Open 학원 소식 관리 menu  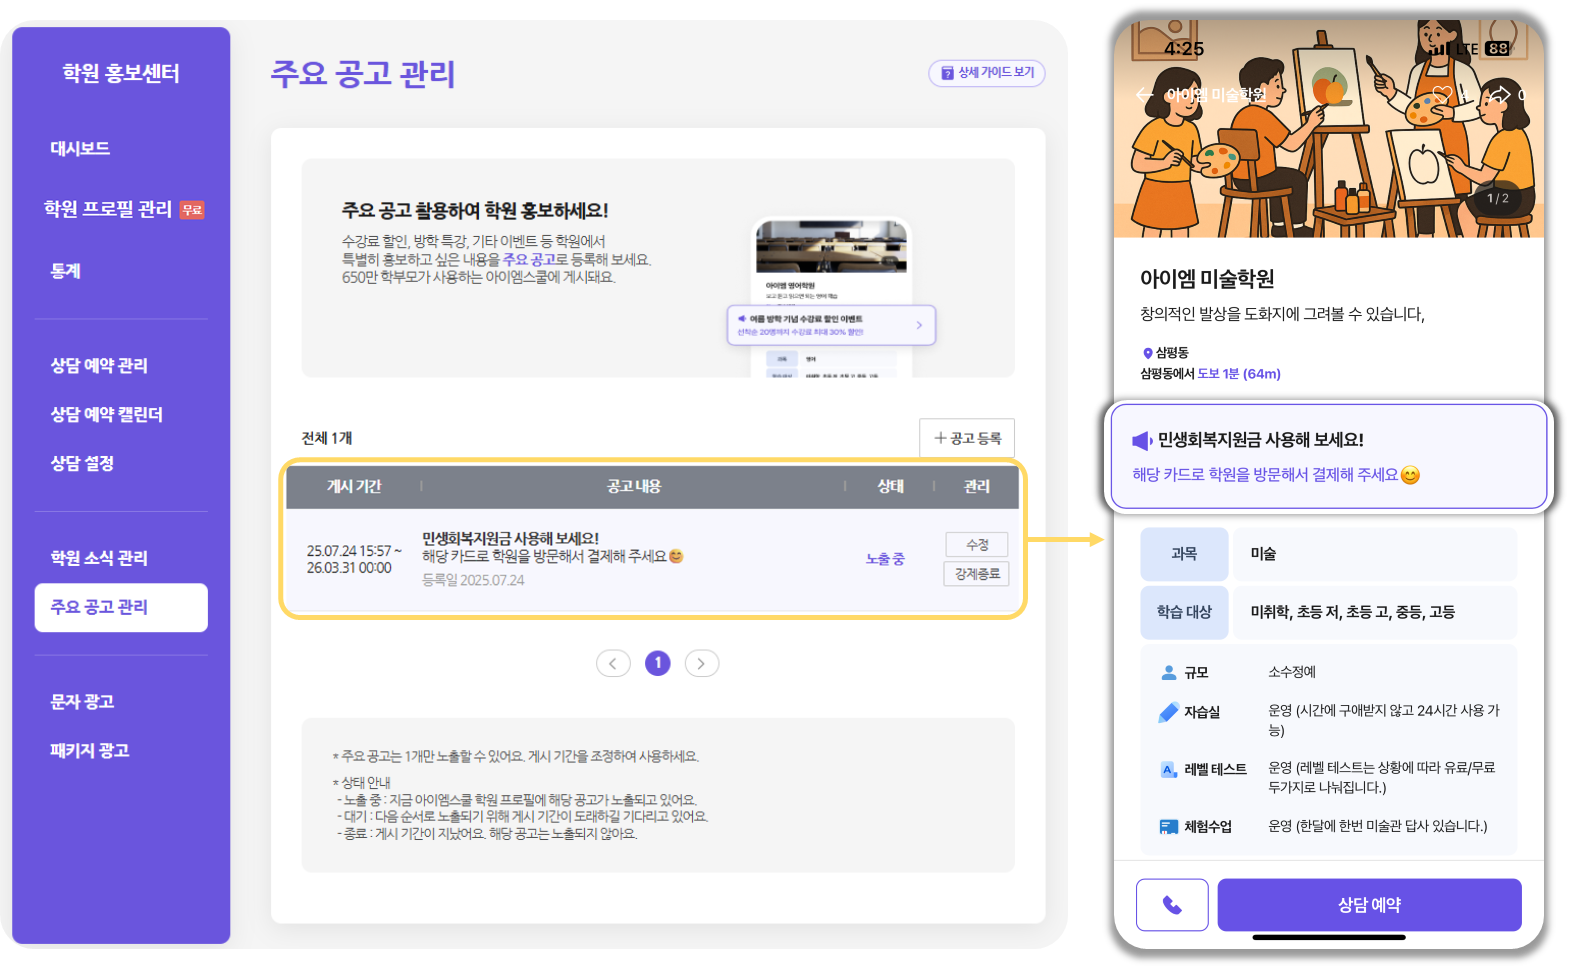click(x=99, y=558)
